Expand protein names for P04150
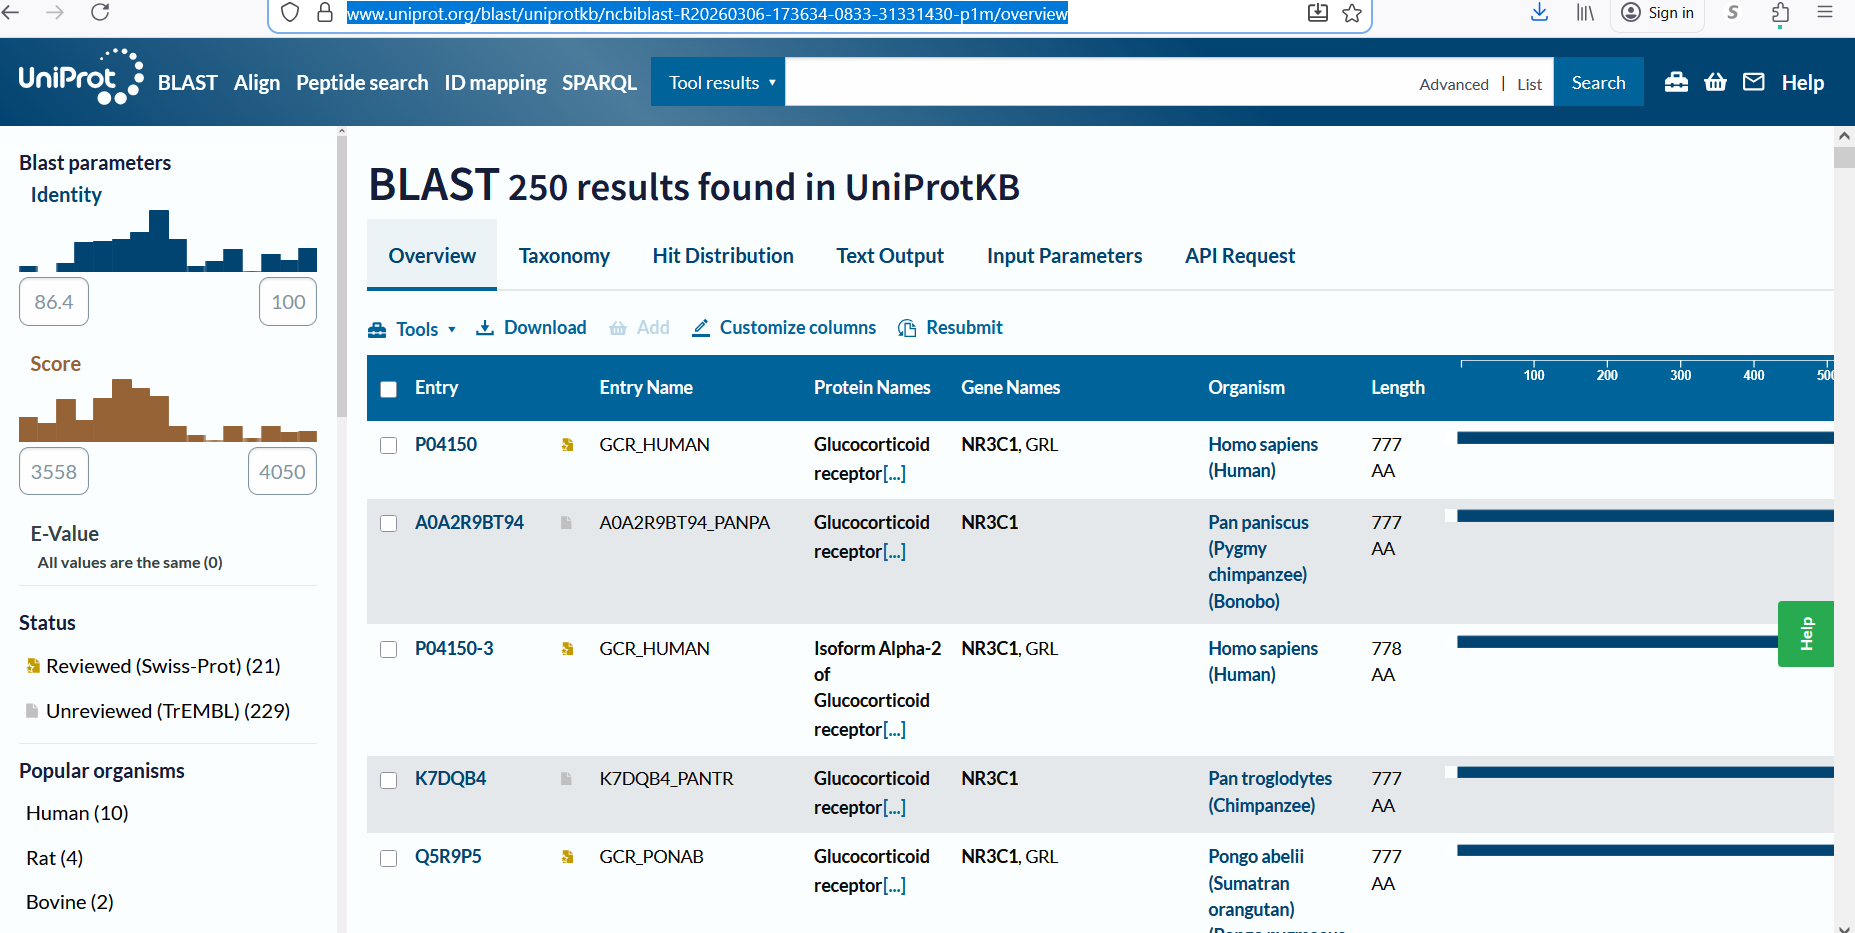1855x933 pixels. (894, 474)
